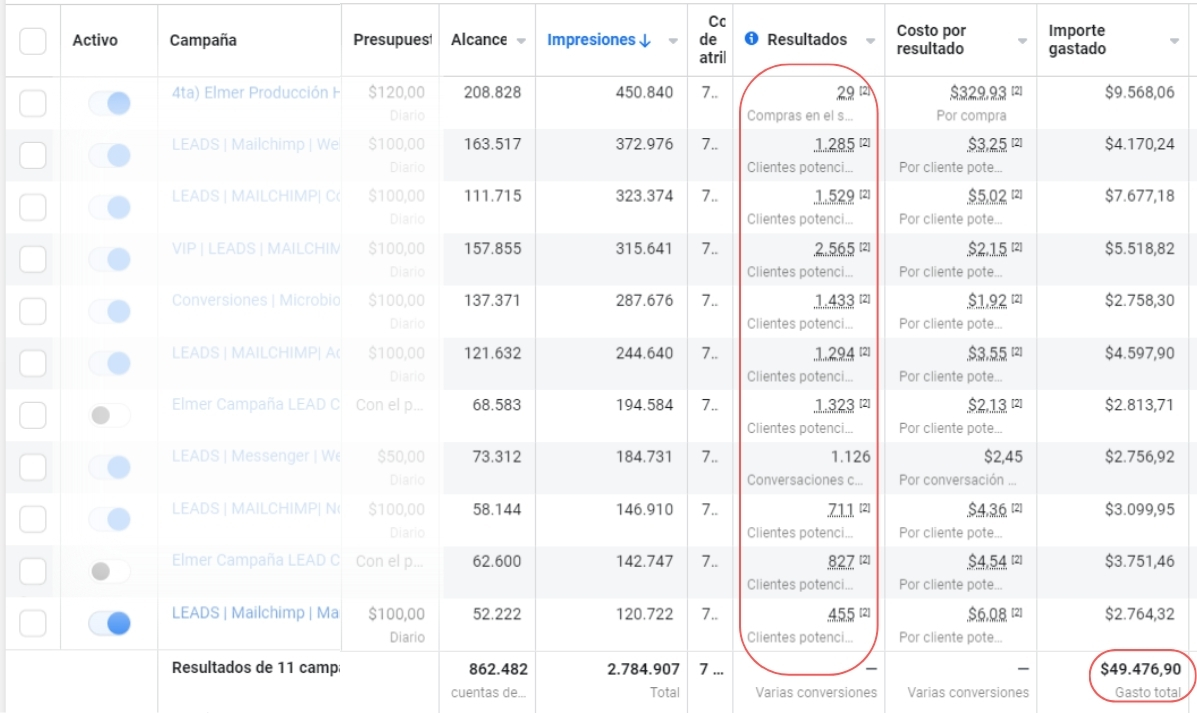Turn off toggle for VIP LEADS MAILCHIMP campaign
This screenshot has width=1197, height=713.
click(109, 259)
